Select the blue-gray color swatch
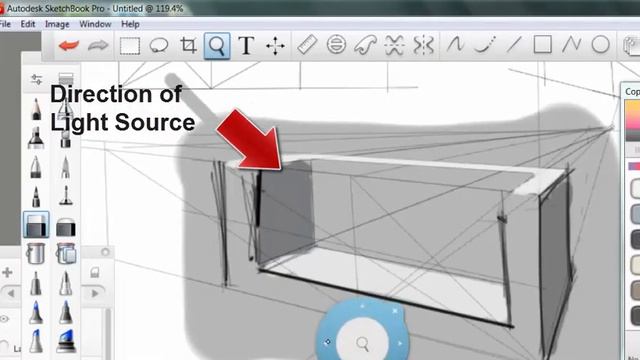640x360 pixels. [636, 214]
